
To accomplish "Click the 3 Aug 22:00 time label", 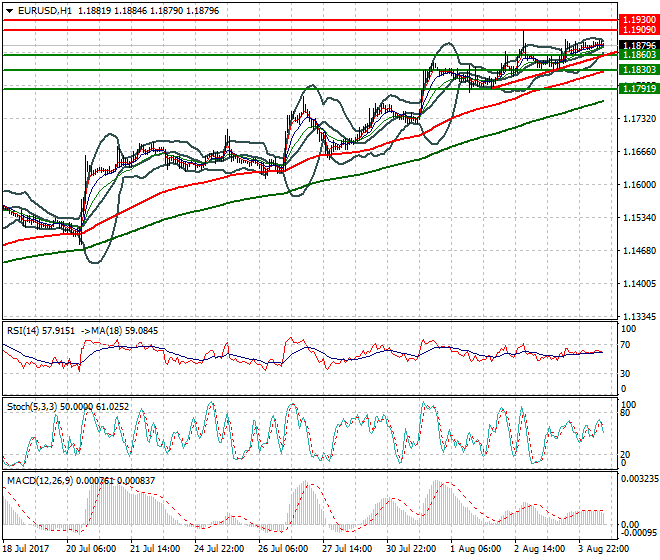I will point(603,549).
